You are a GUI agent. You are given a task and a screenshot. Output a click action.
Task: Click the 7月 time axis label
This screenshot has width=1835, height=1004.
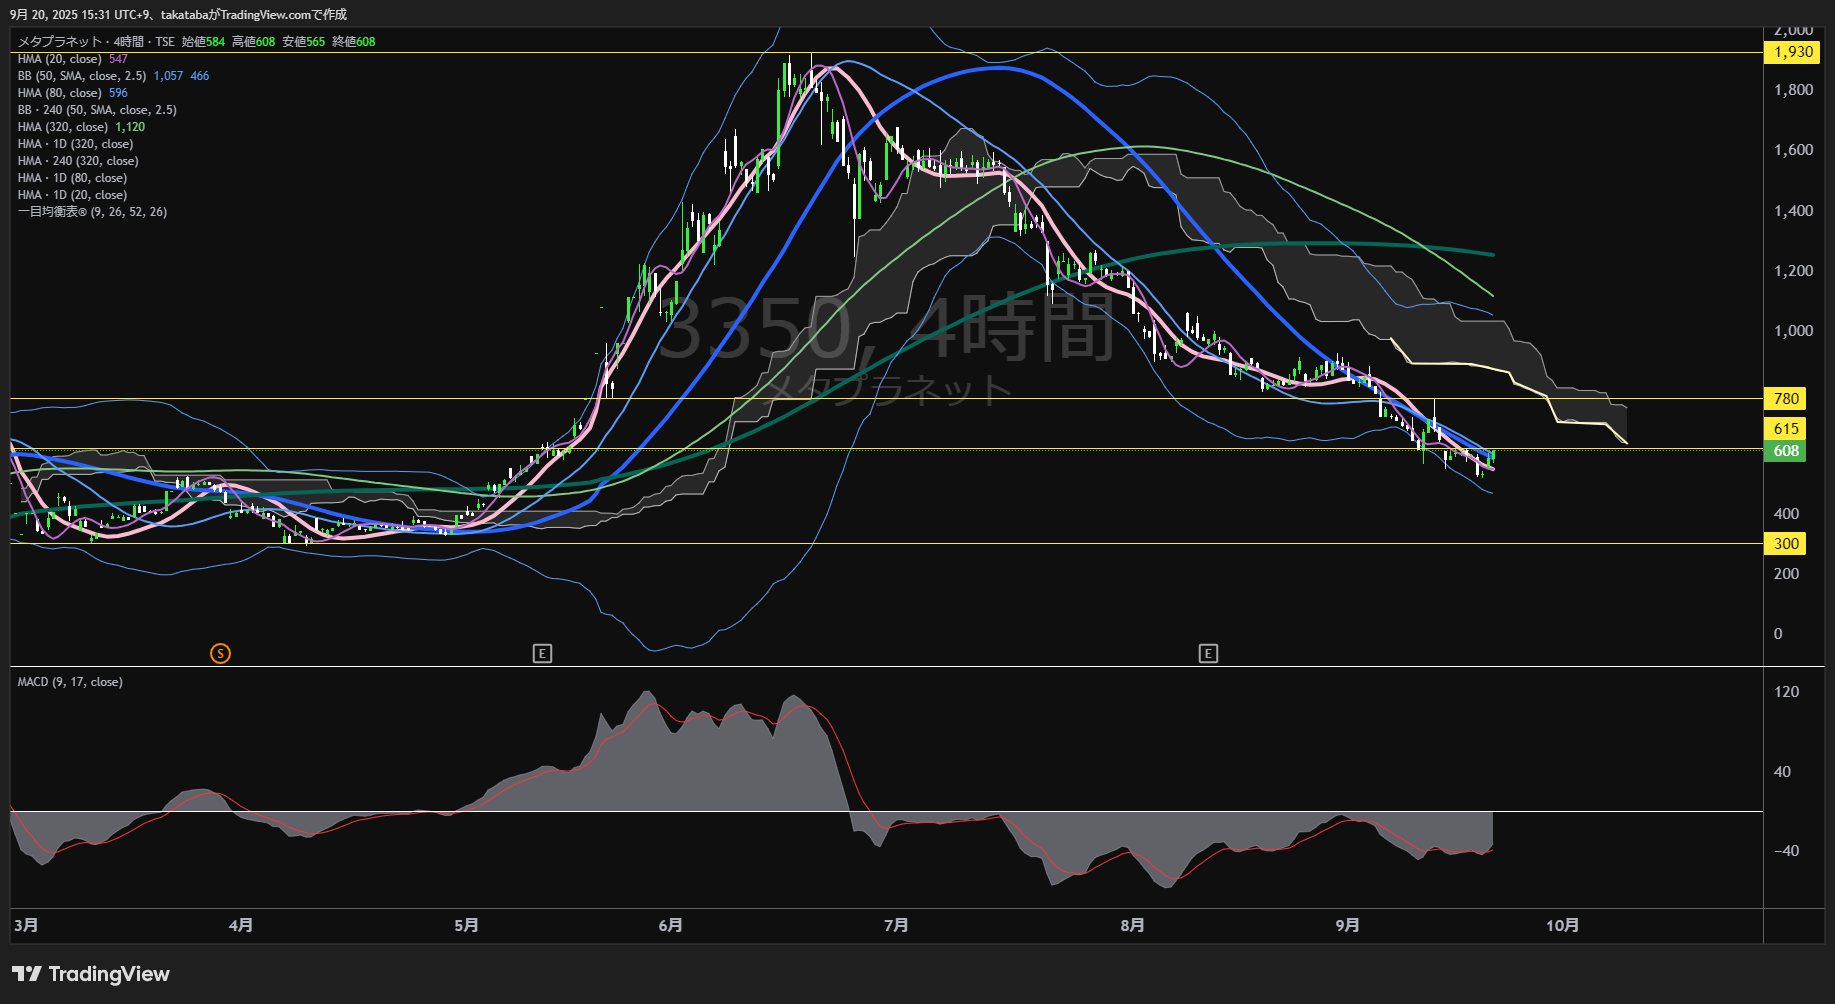[x=896, y=926]
